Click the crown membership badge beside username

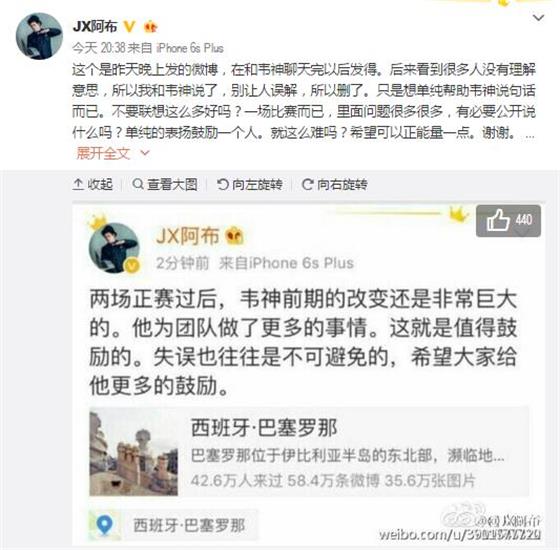(150, 27)
